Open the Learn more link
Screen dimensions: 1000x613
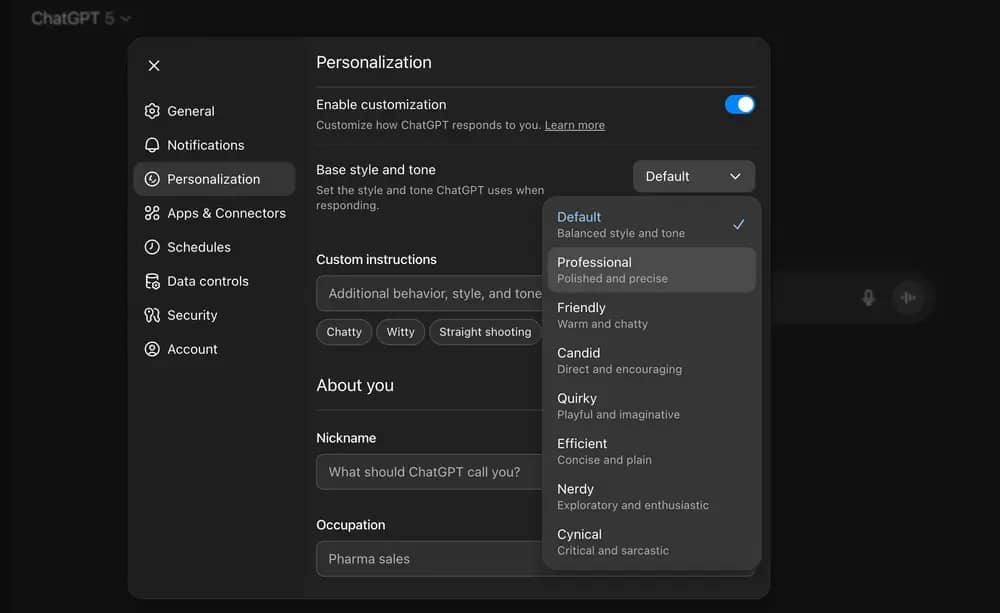(x=575, y=125)
